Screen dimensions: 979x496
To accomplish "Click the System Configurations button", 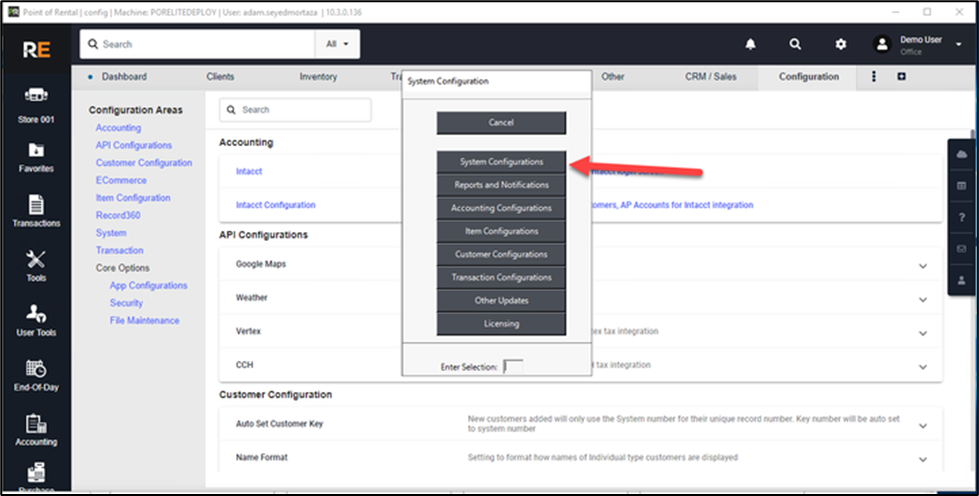I will [501, 162].
